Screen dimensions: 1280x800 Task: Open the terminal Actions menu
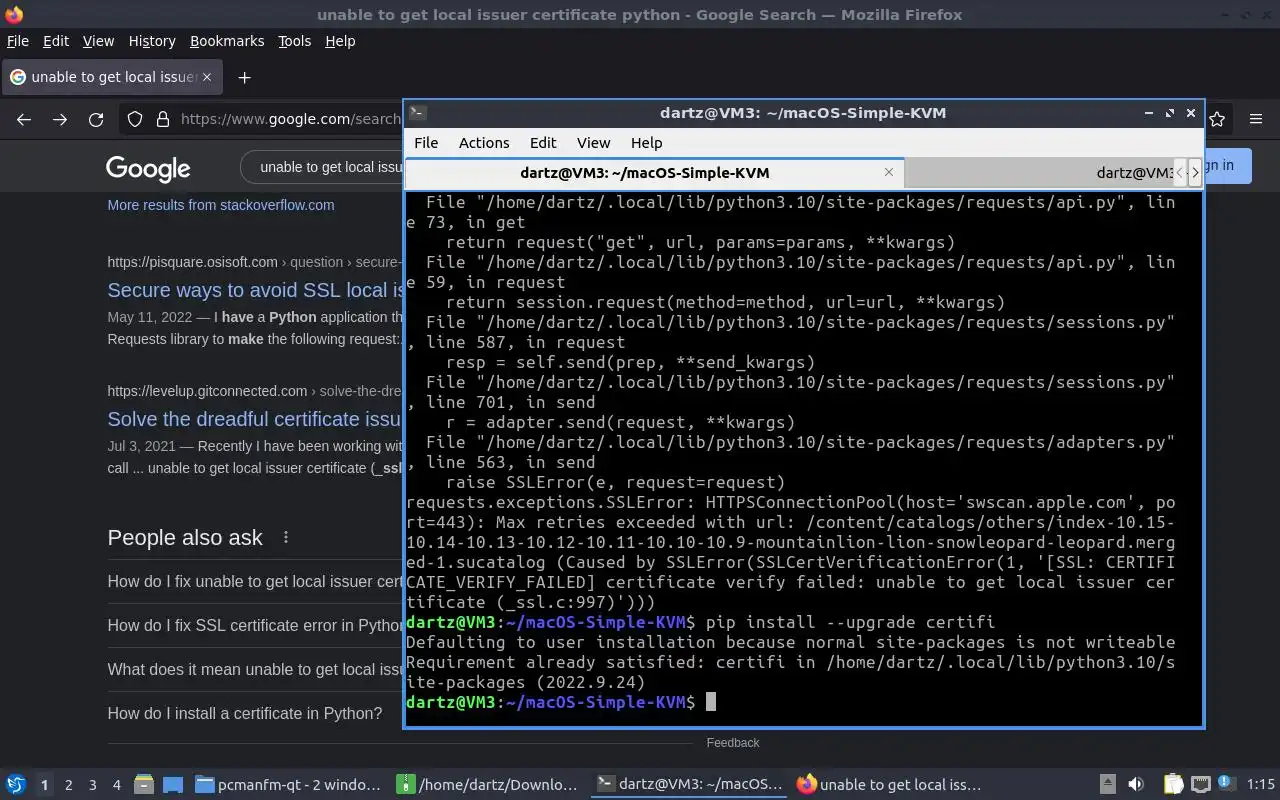(484, 143)
